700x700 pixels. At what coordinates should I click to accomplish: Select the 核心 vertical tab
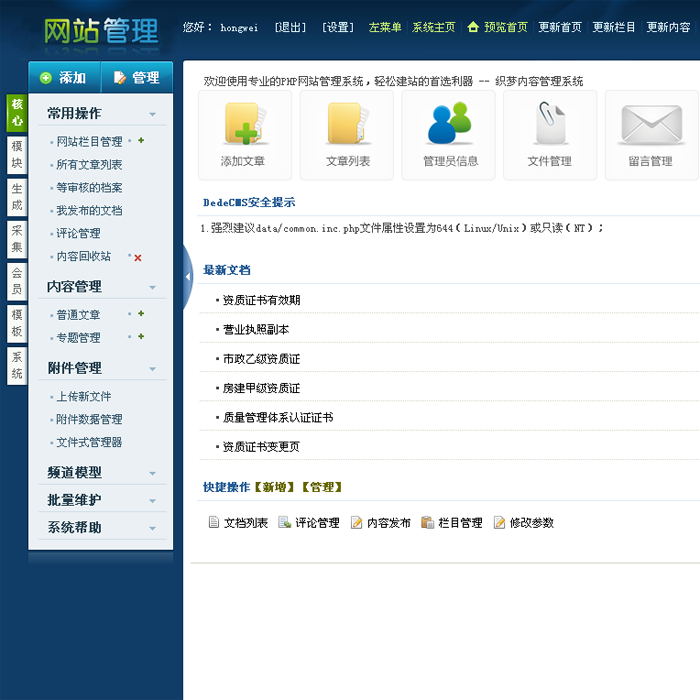[x=17, y=112]
